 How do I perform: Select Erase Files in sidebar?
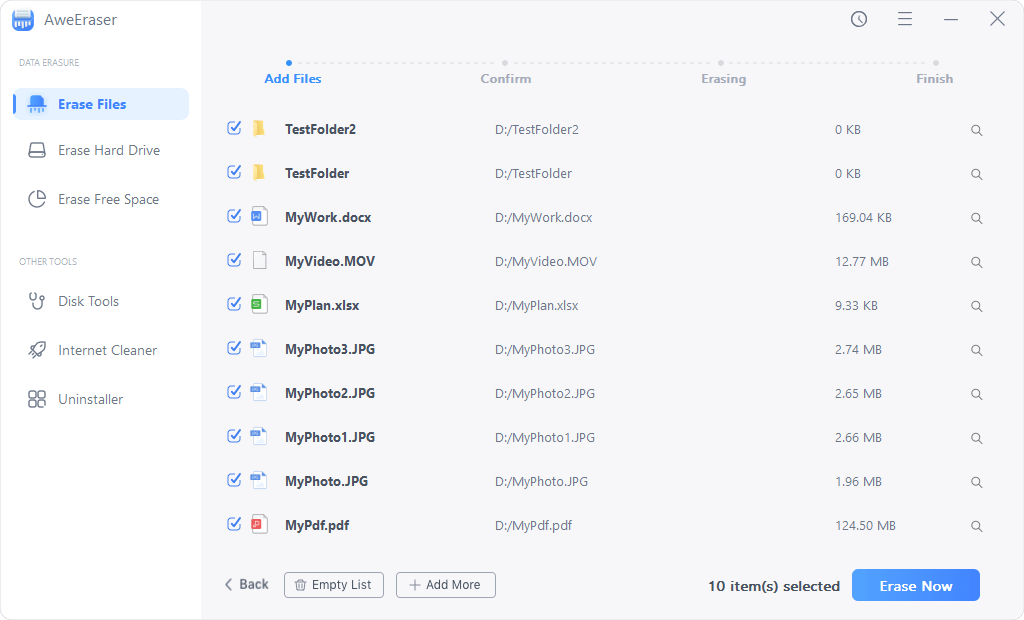click(x=101, y=104)
